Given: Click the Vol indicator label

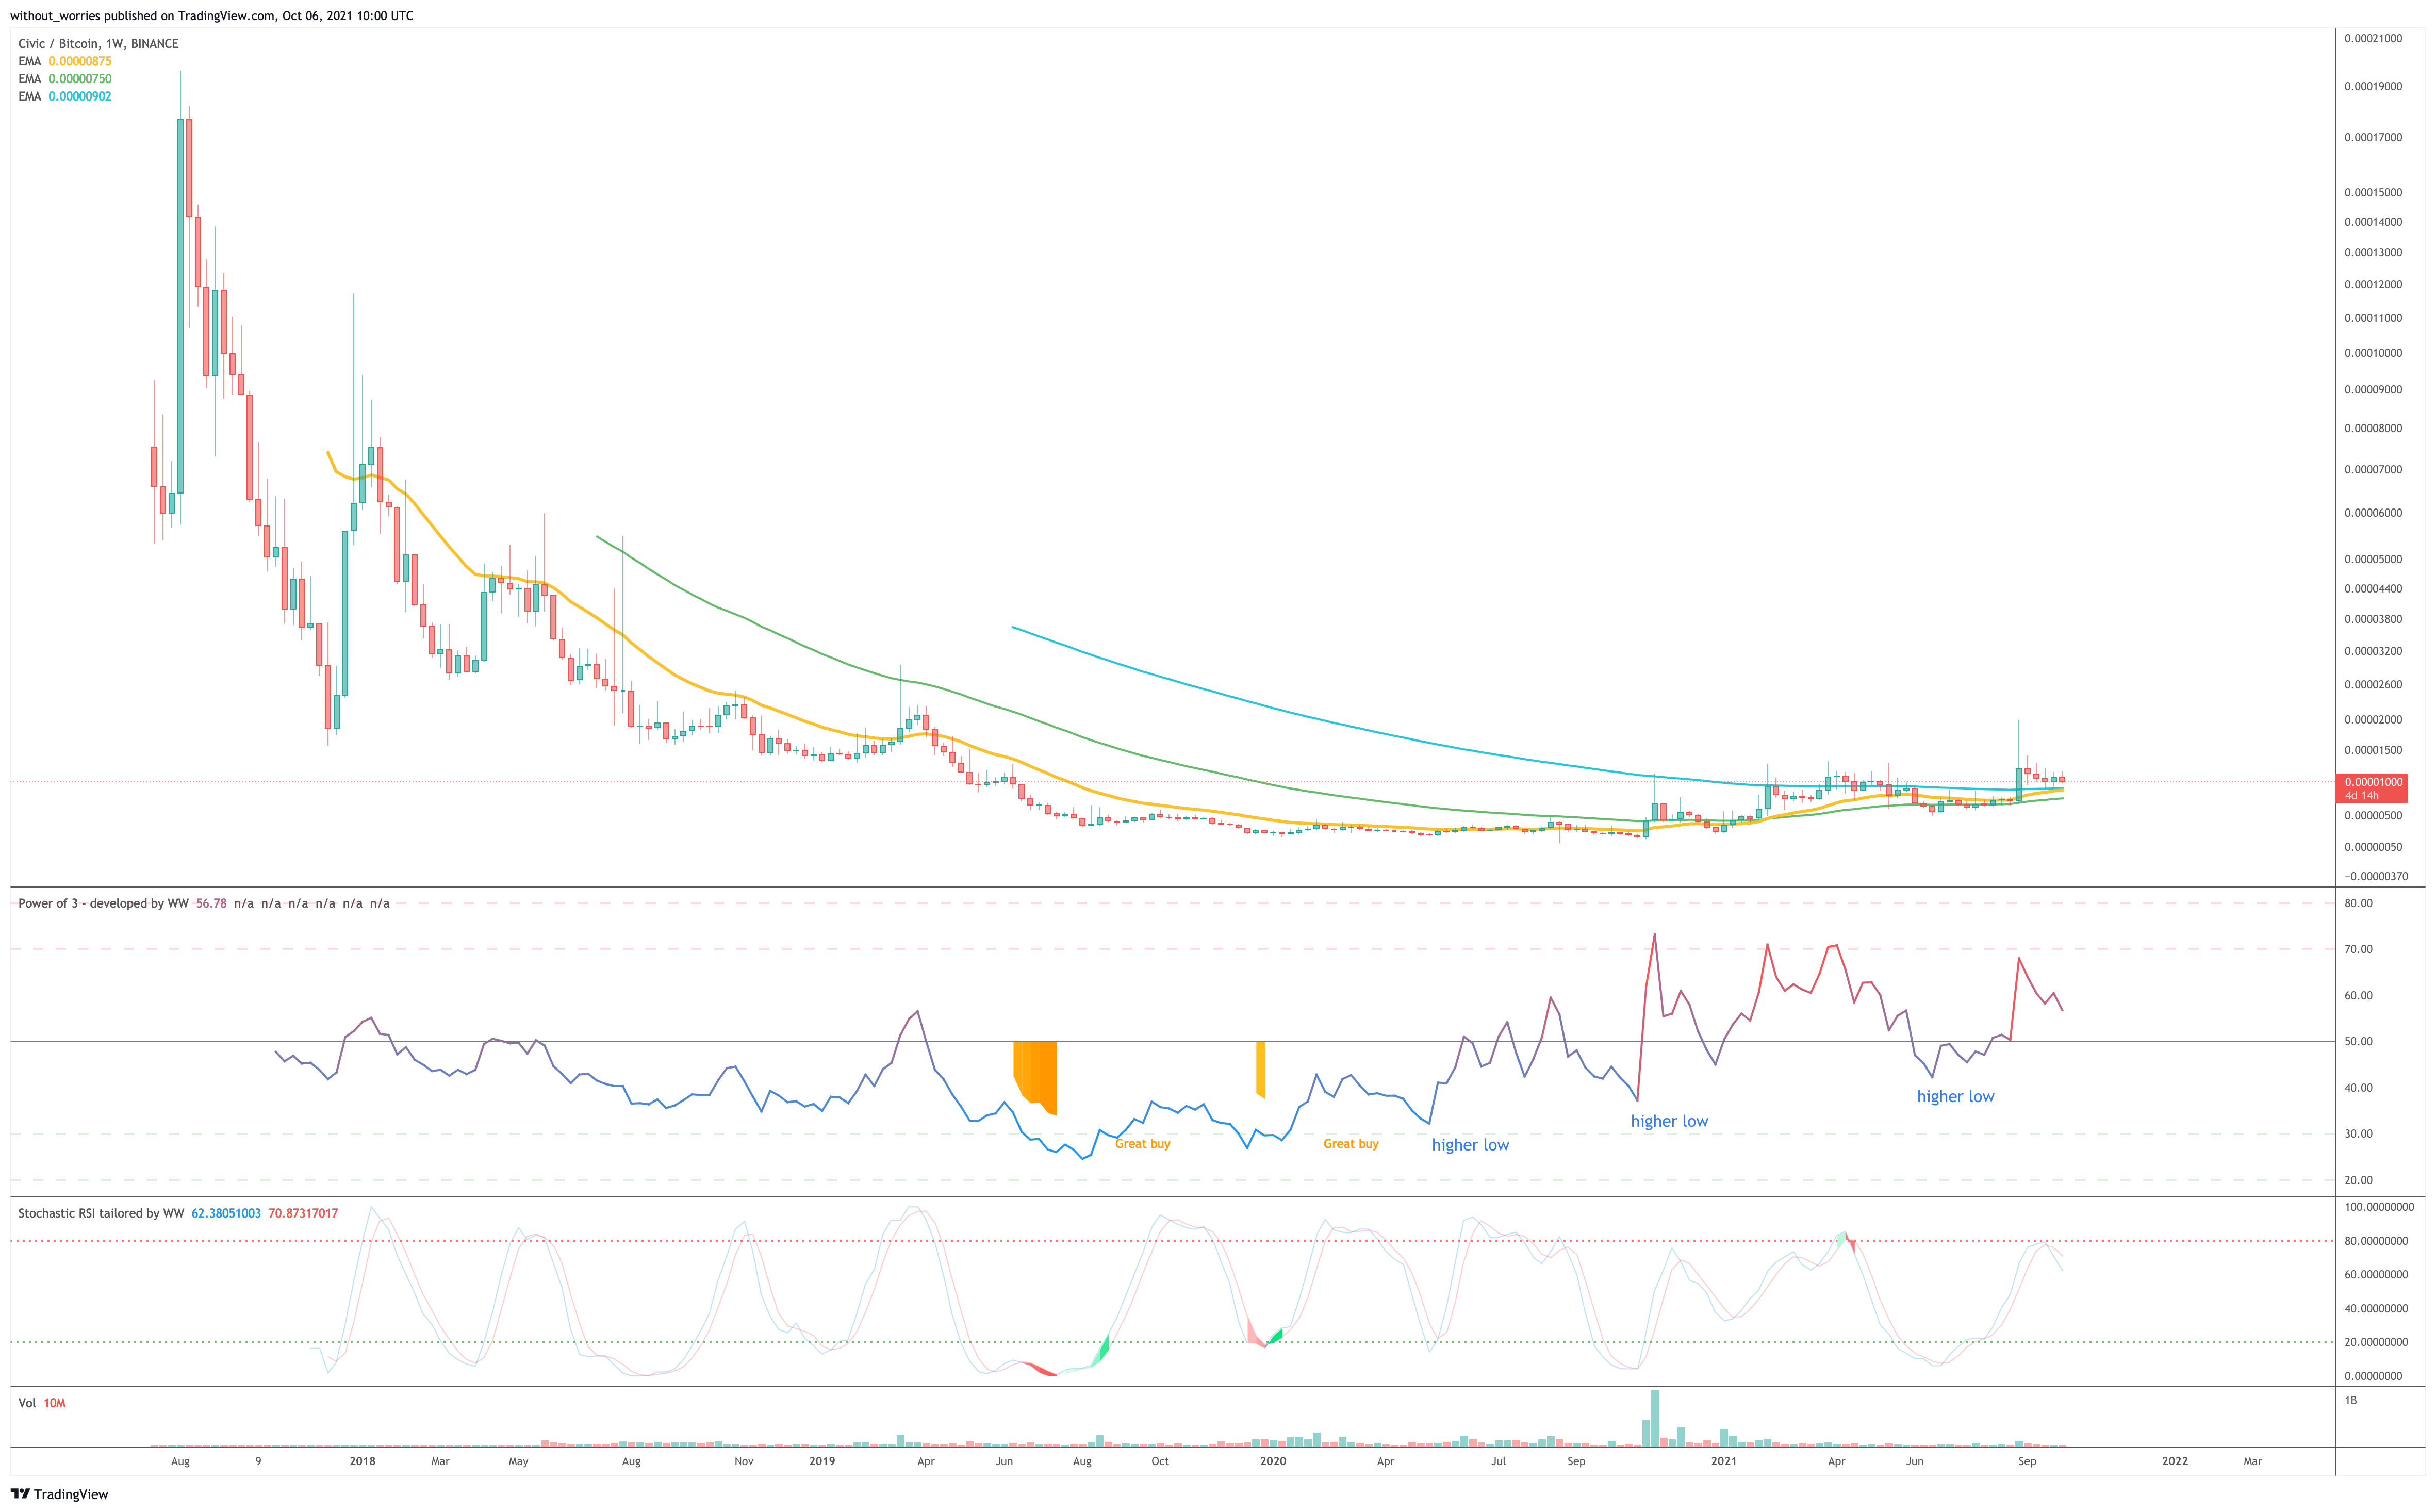Looking at the screenshot, I should (27, 1403).
